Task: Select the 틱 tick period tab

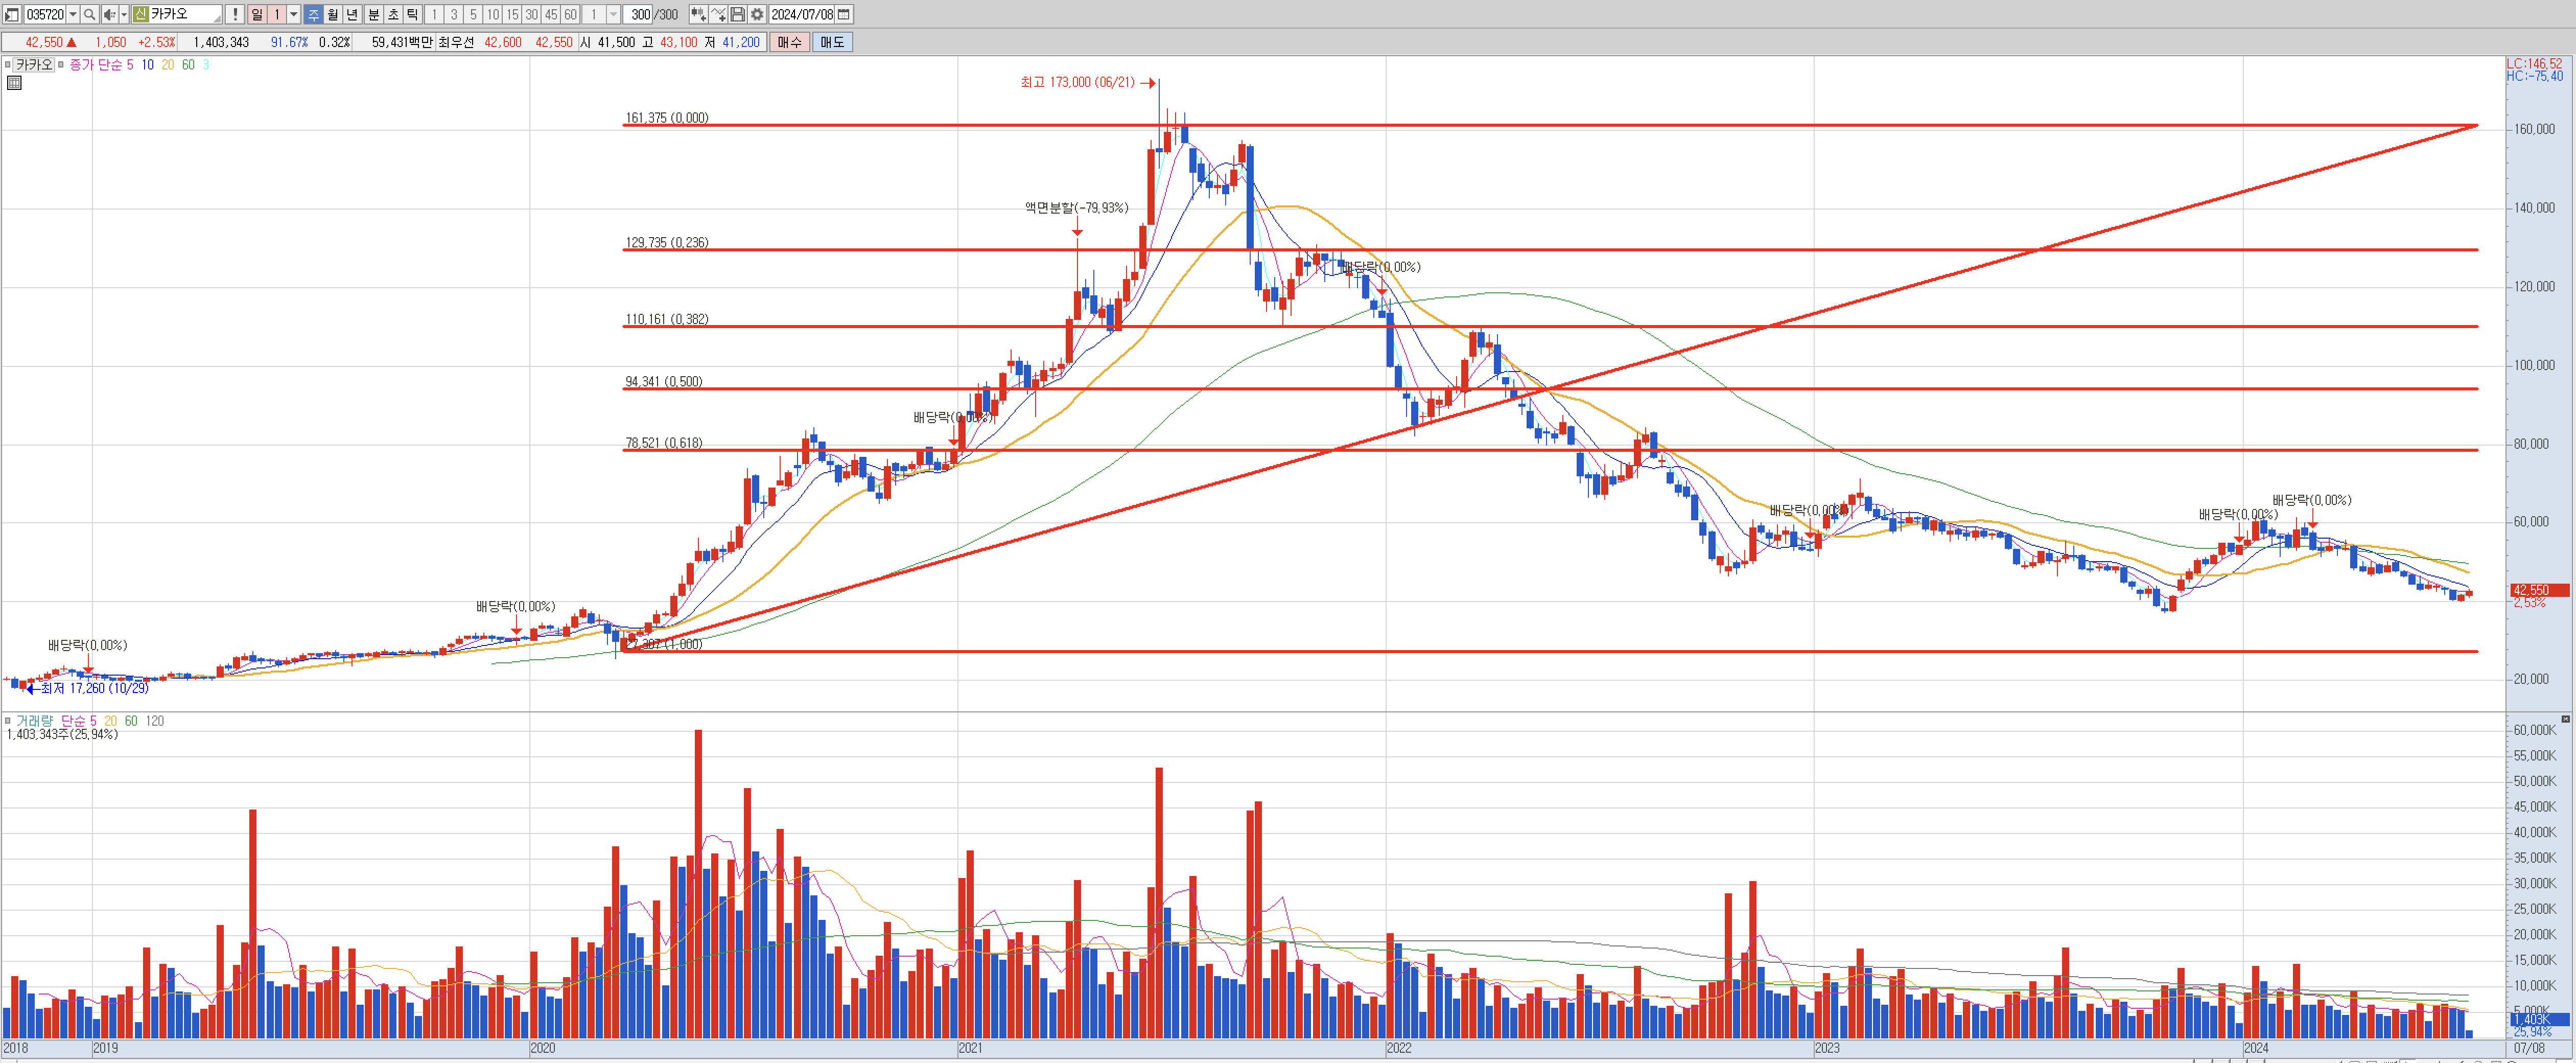Action: 412,14
